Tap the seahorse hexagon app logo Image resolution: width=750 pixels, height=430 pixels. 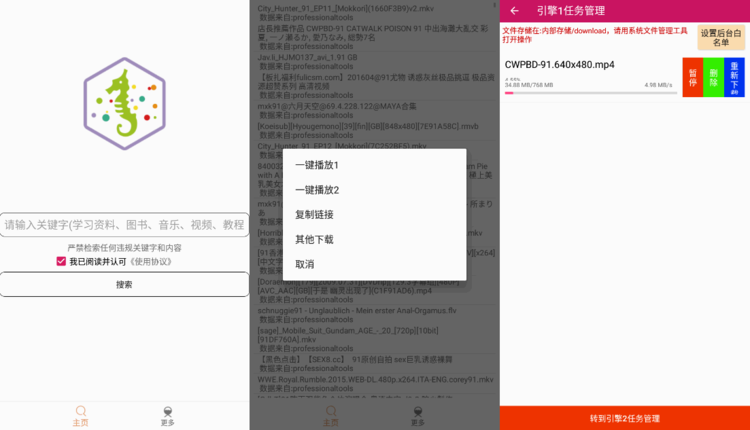click(x=124, y=104)
